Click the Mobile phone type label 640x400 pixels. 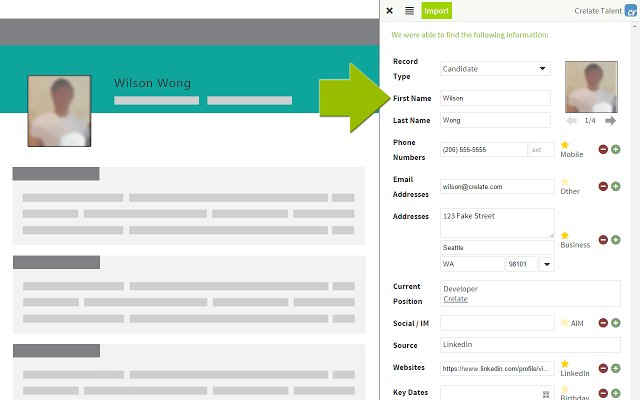(571, 154)
